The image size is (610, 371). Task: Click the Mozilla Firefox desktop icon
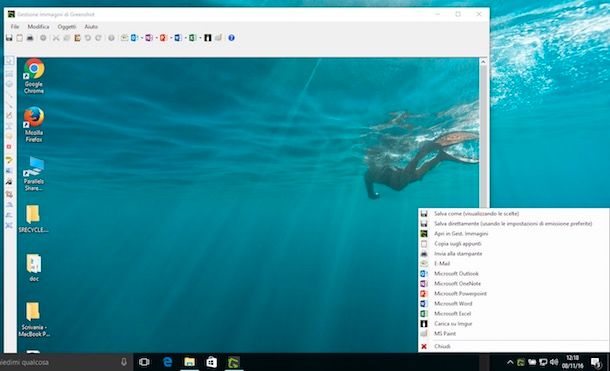[x=34, y=125]
